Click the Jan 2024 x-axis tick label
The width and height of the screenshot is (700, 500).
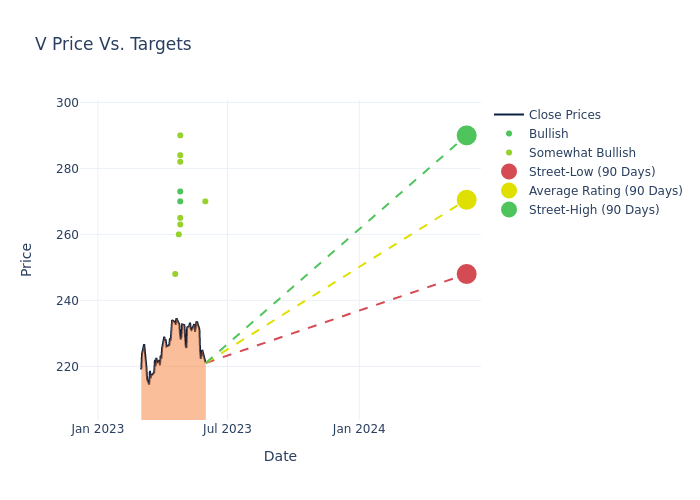click(359, 429)
